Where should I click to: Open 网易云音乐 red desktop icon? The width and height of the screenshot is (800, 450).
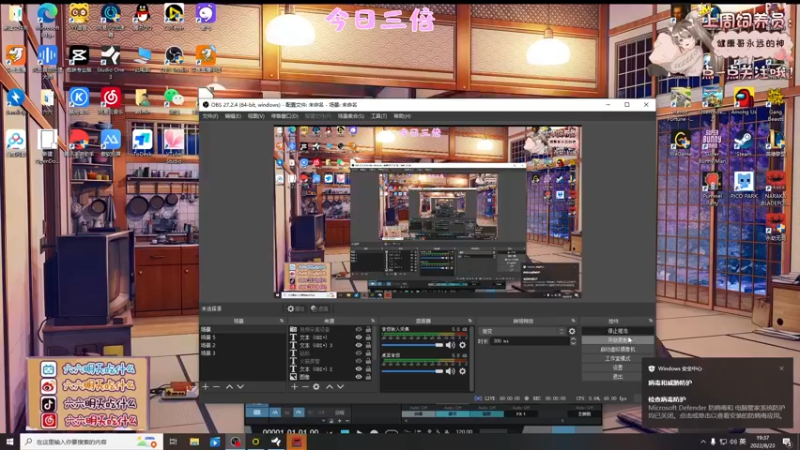click(111, 101)
